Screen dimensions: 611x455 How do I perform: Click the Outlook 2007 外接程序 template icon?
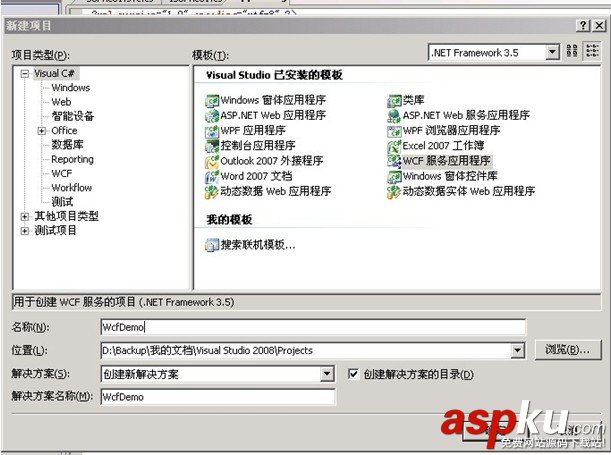(212, 161)
